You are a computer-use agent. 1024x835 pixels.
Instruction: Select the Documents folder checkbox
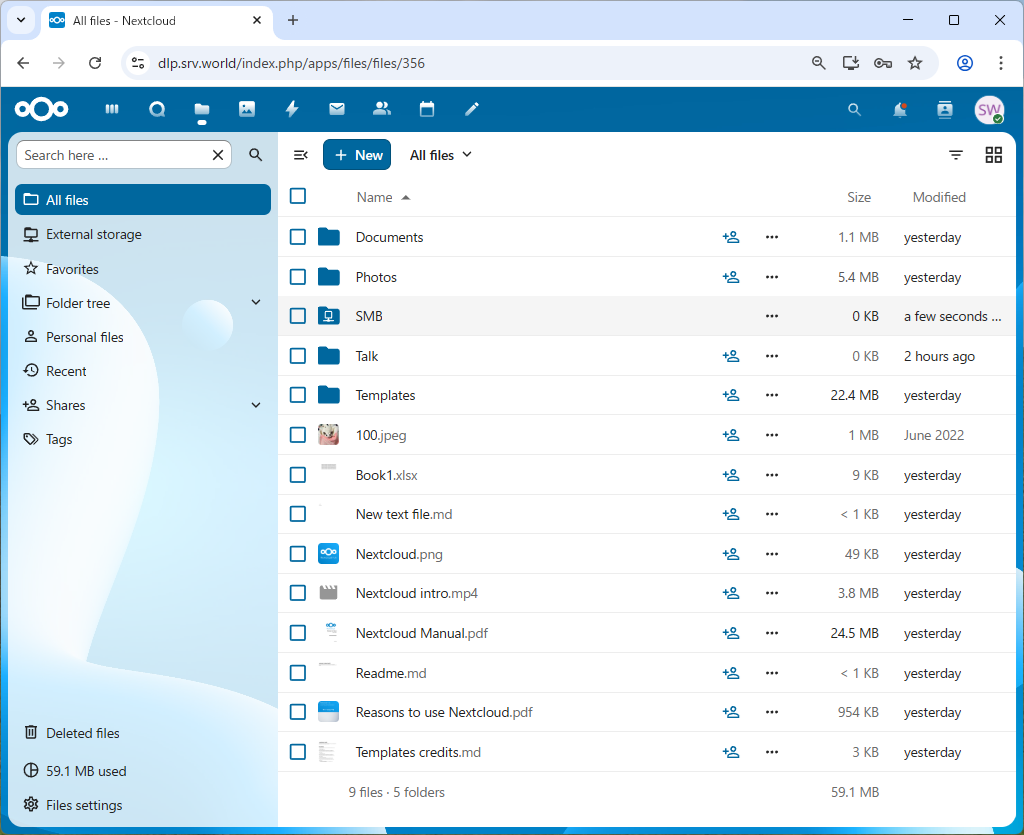tap(298, 237)
